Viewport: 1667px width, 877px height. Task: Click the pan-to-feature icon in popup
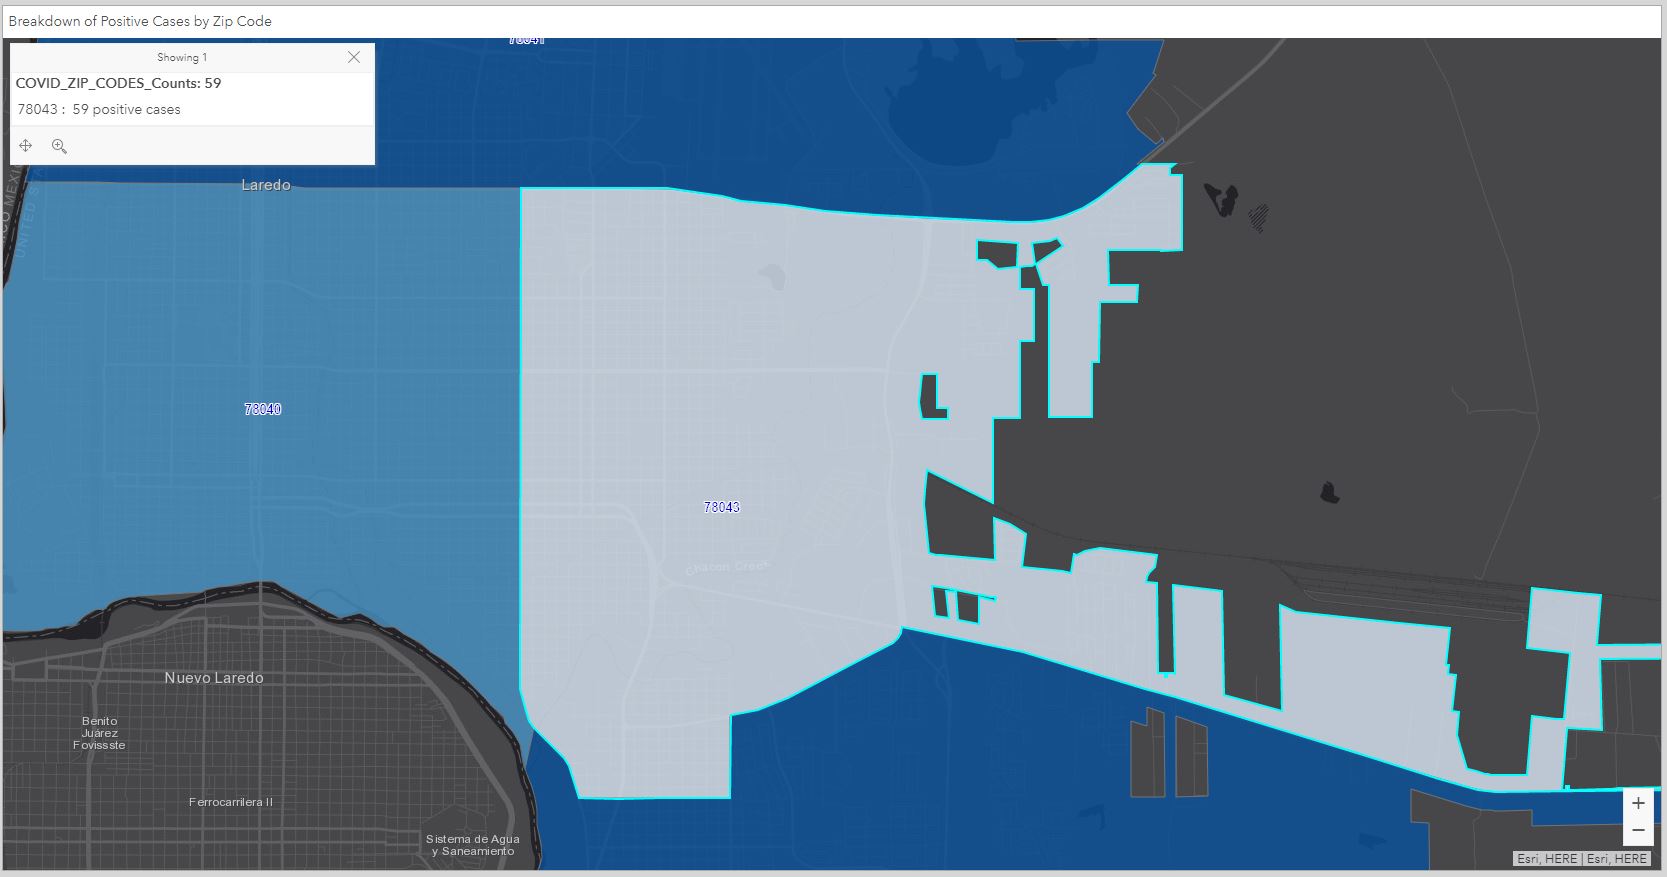click(26, 146)
